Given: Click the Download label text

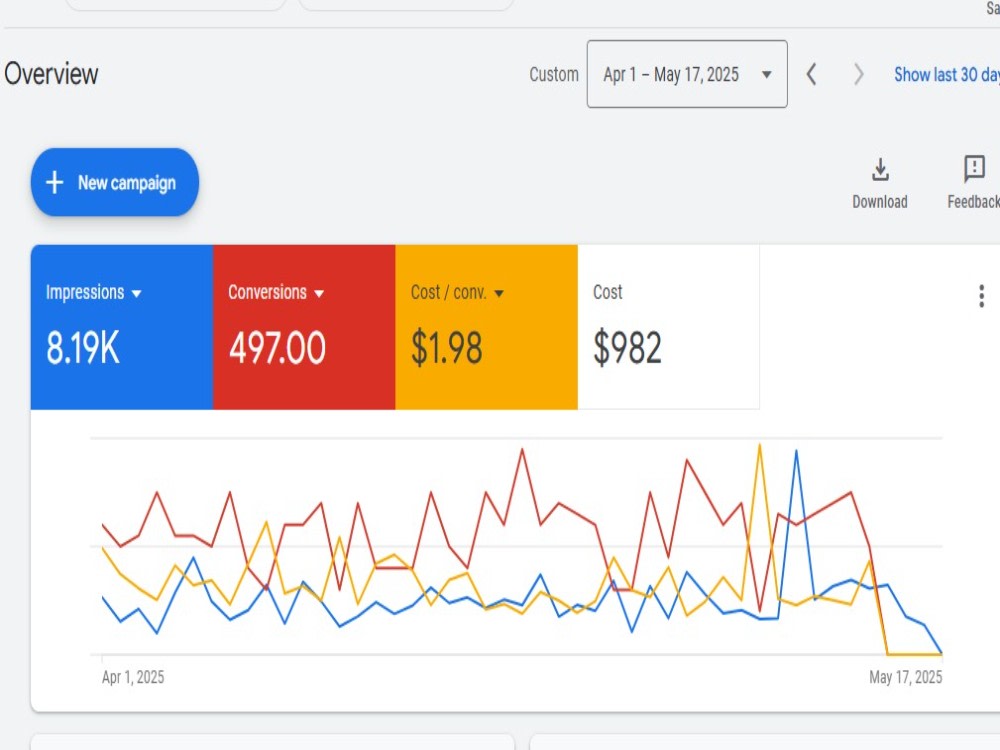Looking at the screenshot, I should [x=880, y=202].
